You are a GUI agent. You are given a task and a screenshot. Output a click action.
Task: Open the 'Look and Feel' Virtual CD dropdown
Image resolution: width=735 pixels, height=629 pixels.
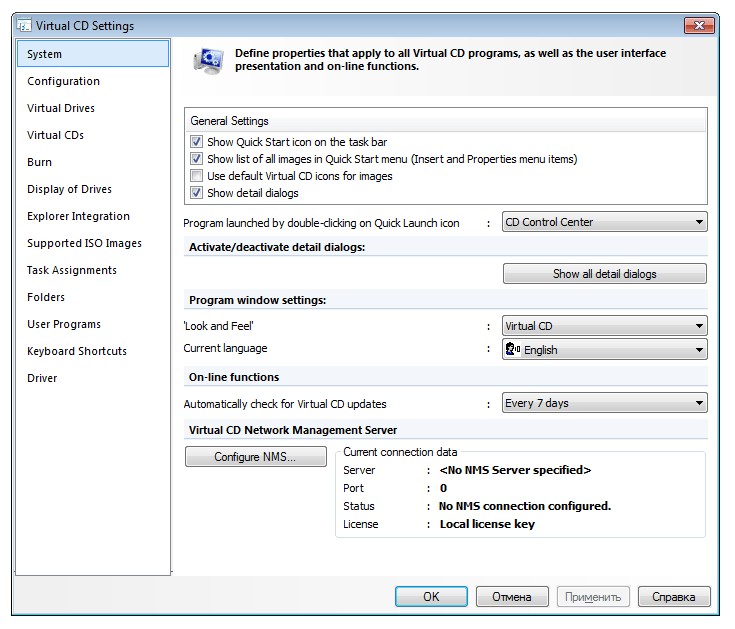pyautogui.click(x=604, y=326)
